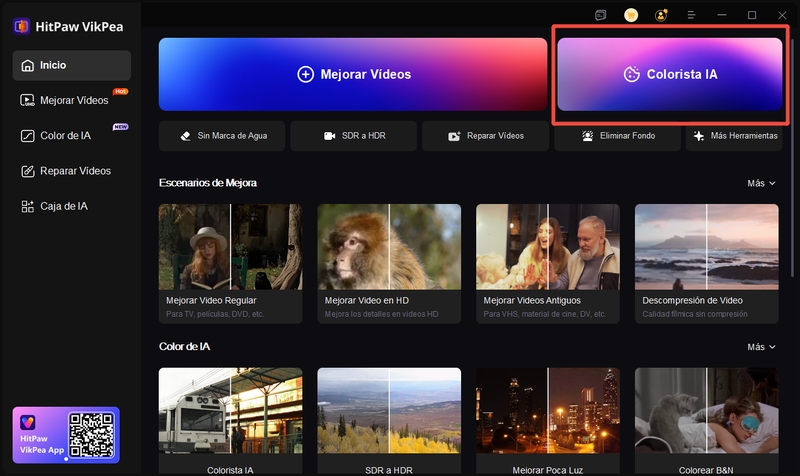Click the feedback message icon in title bar
Screen dimensions: 800x476
600,15
